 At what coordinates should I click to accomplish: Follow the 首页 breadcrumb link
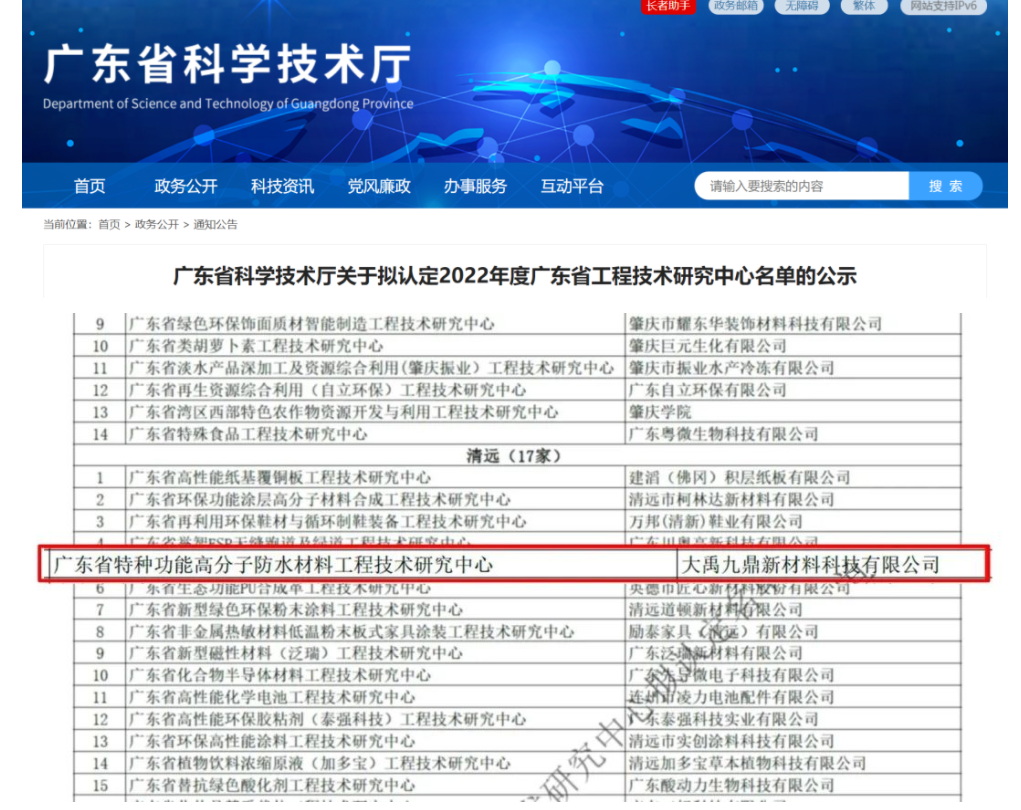tap(109, 225)
